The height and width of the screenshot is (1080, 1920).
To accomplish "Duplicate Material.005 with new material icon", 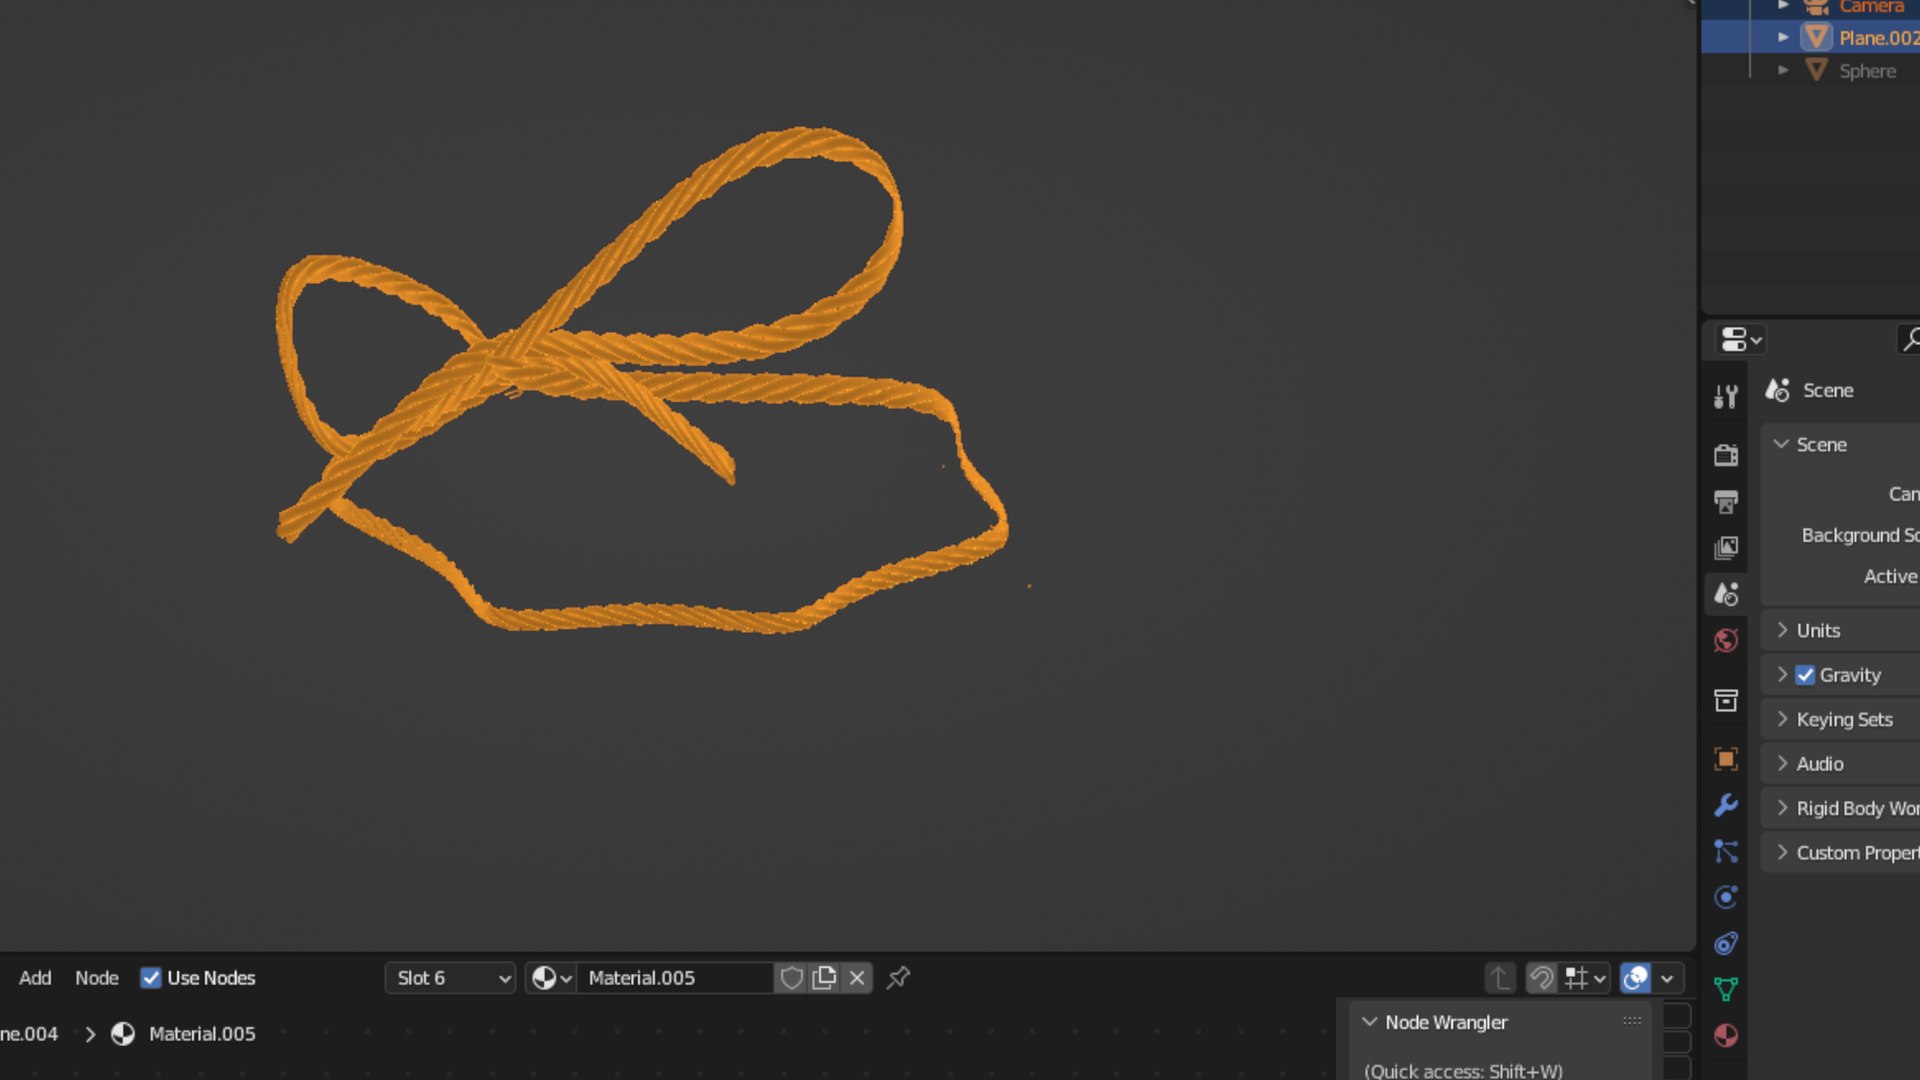I will click(824, 978).
